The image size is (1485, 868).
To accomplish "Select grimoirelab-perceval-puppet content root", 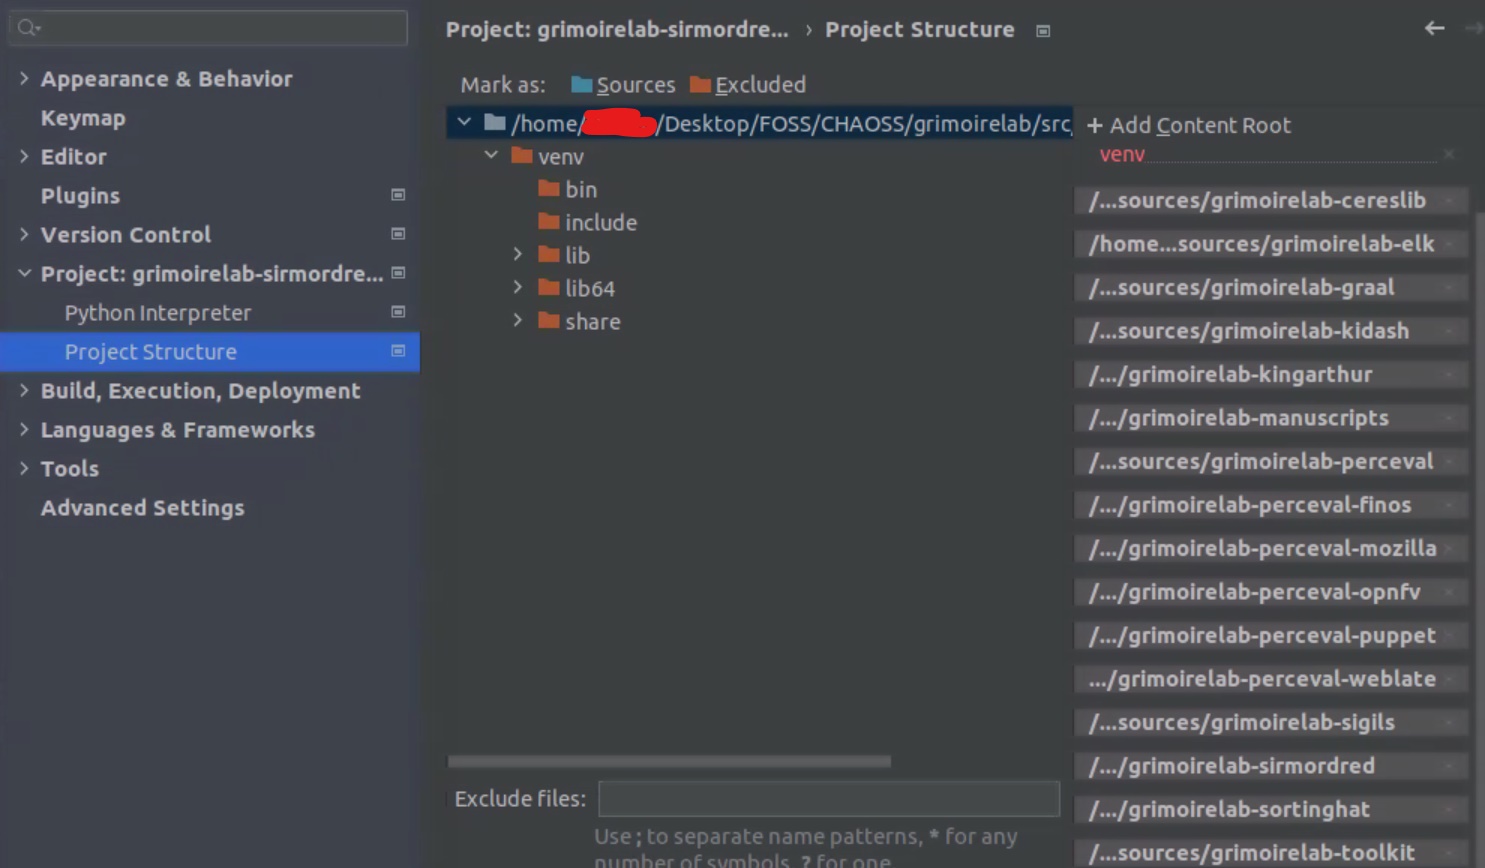I will pos(1270,635).
